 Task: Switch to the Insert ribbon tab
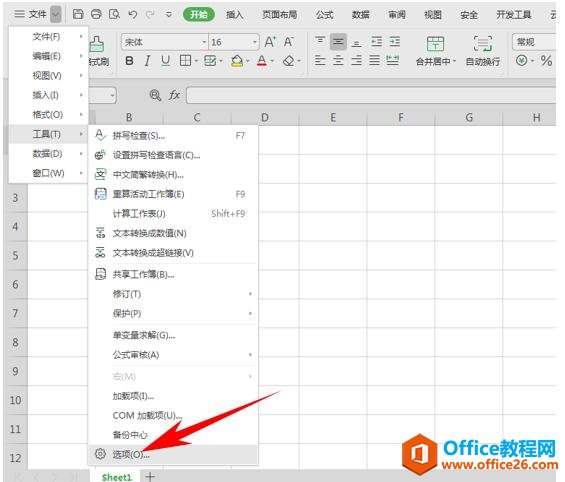click(234, 15)
